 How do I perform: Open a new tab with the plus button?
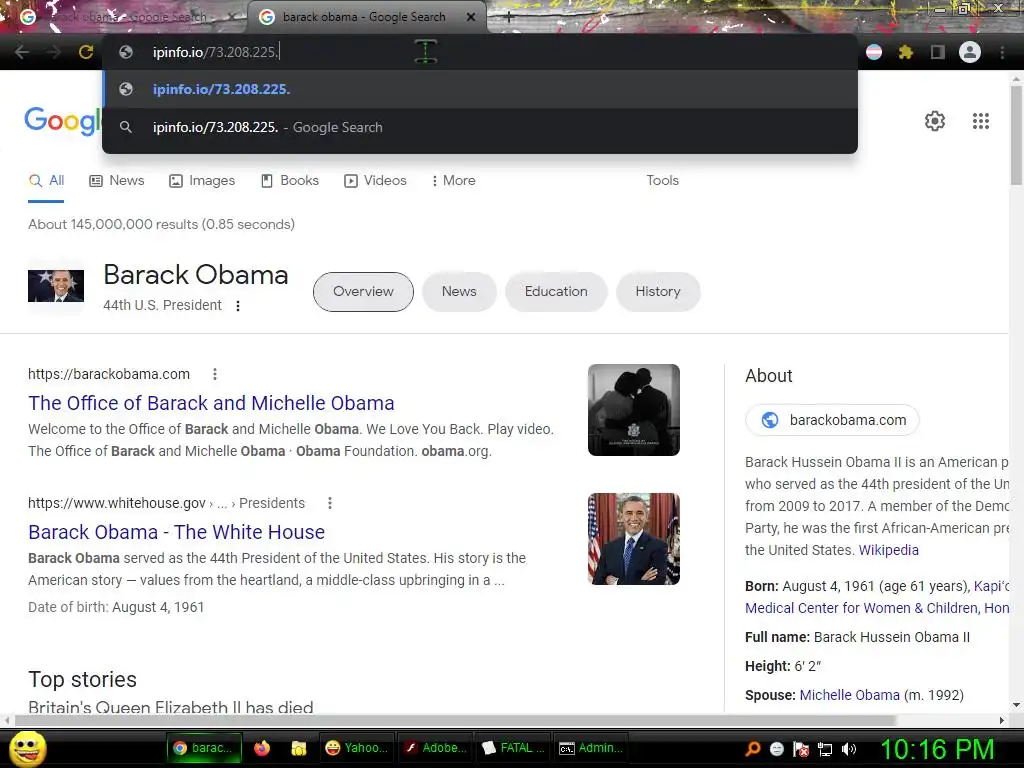click(x=509, y=18)
